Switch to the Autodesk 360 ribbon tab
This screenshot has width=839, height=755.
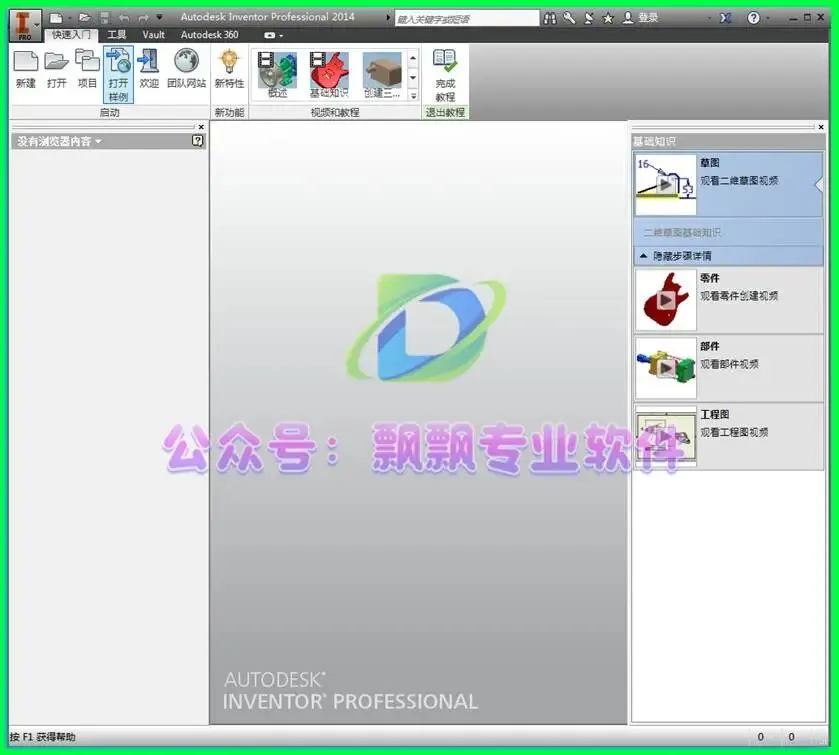click(x=209, y=35)
